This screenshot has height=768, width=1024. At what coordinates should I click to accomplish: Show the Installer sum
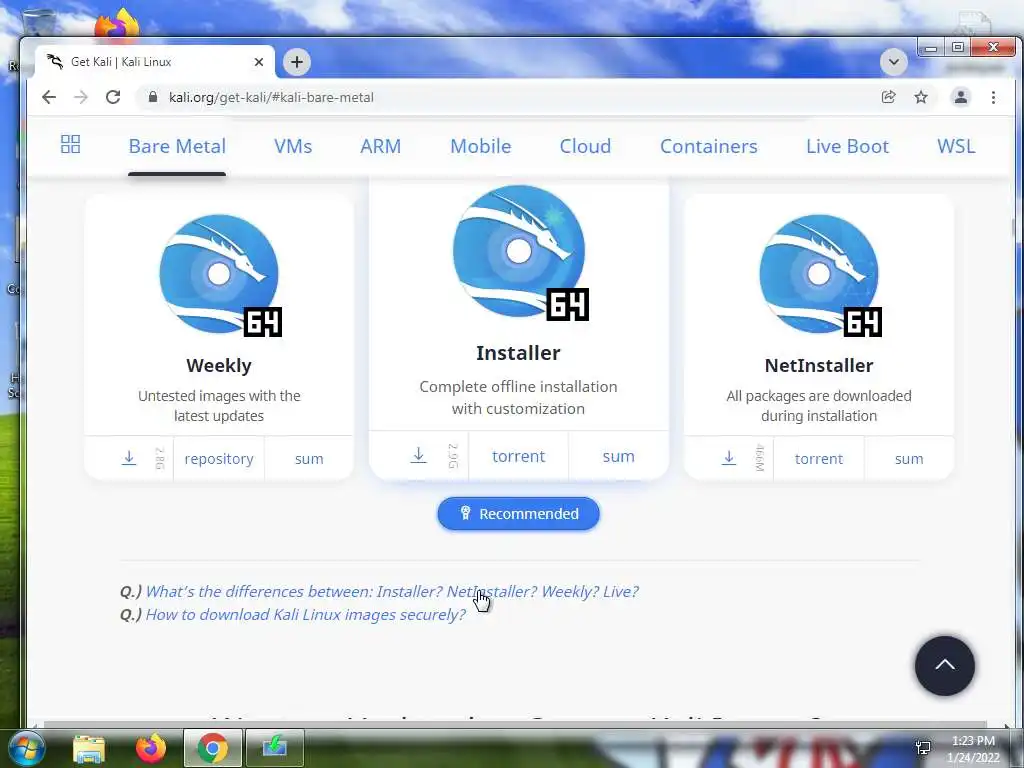pyautogui.click(x=618, y=456)
